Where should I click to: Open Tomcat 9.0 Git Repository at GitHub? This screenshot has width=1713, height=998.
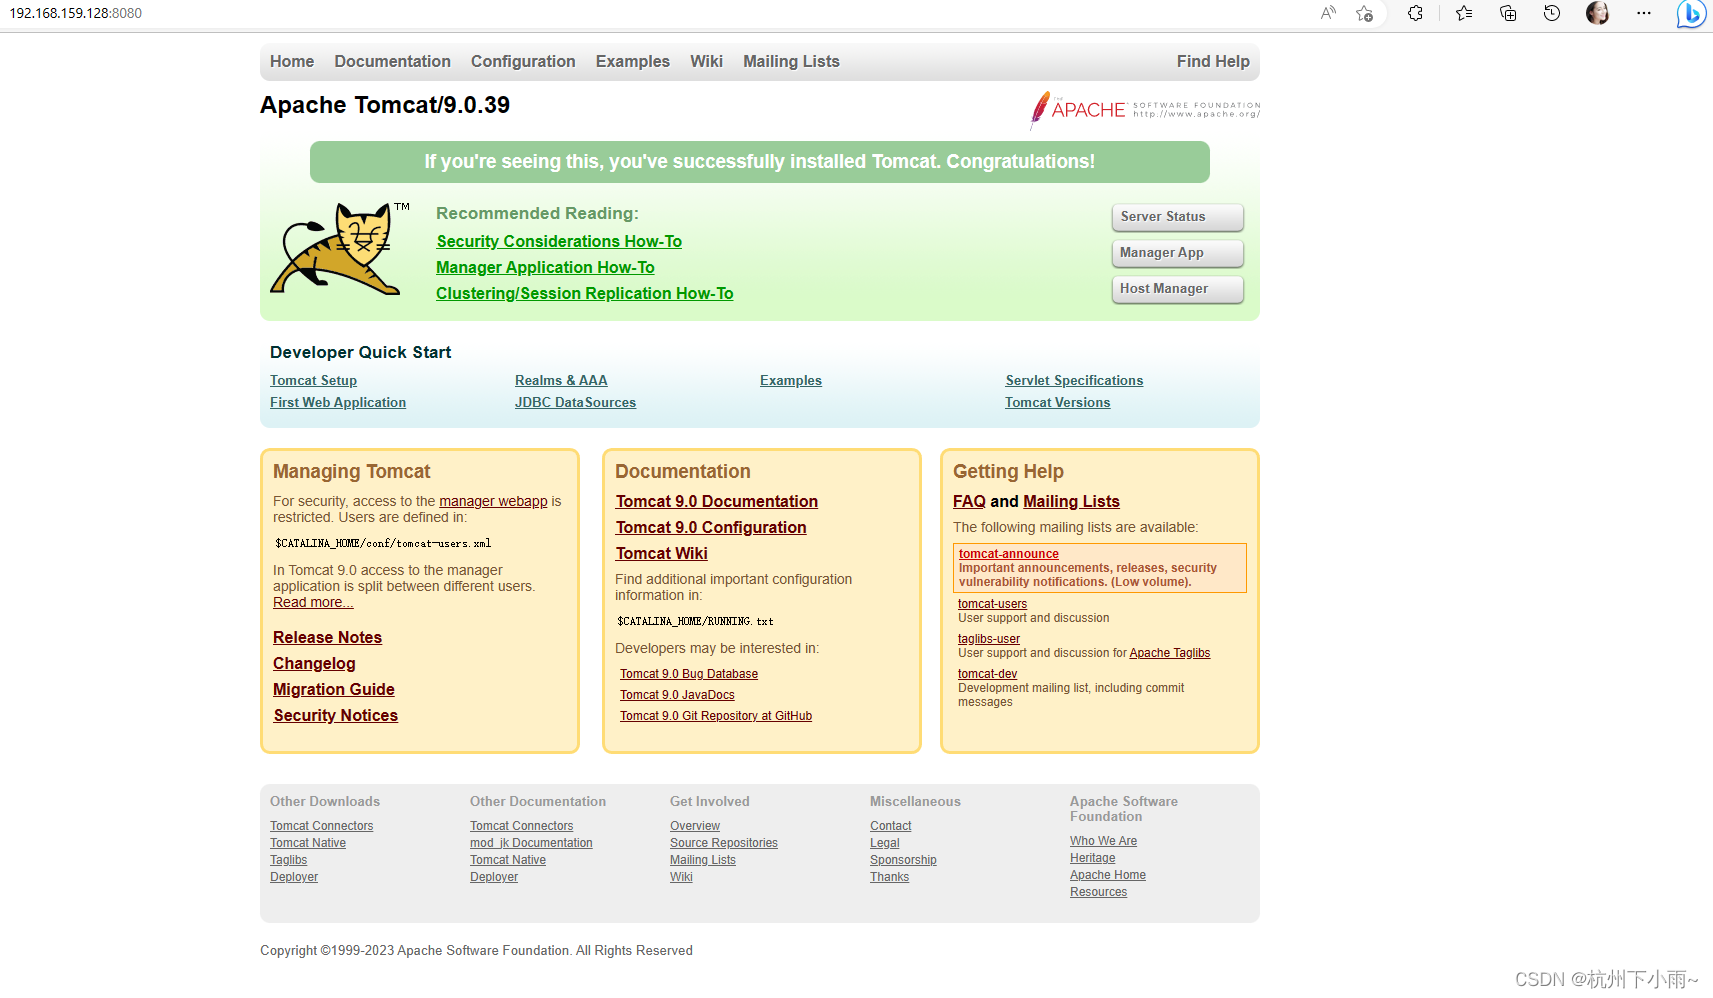tap(716, 716)
